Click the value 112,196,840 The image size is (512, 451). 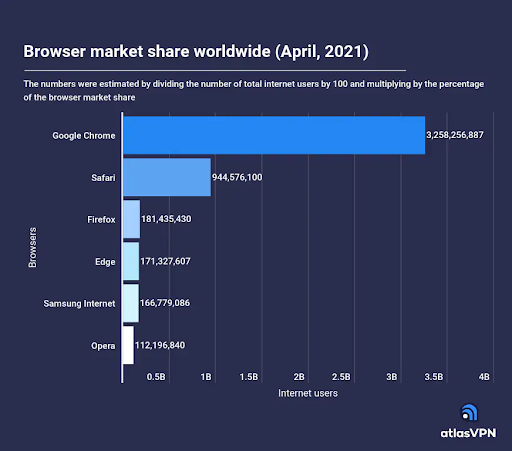pos(160,345)
